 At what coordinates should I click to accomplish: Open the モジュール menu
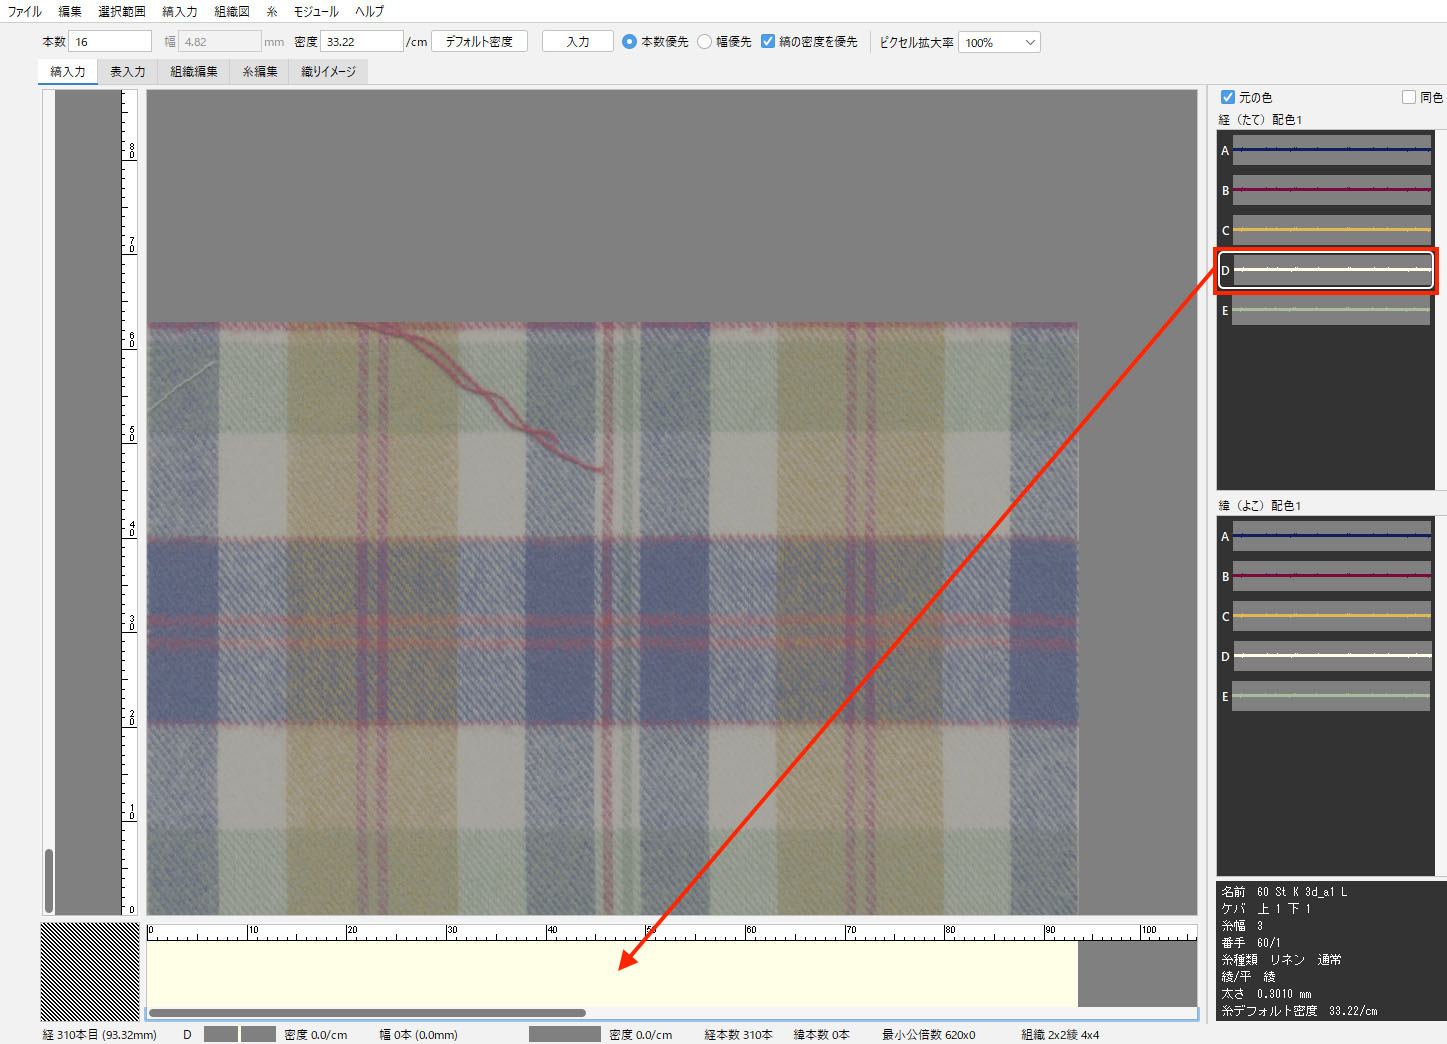pos(315,11)
